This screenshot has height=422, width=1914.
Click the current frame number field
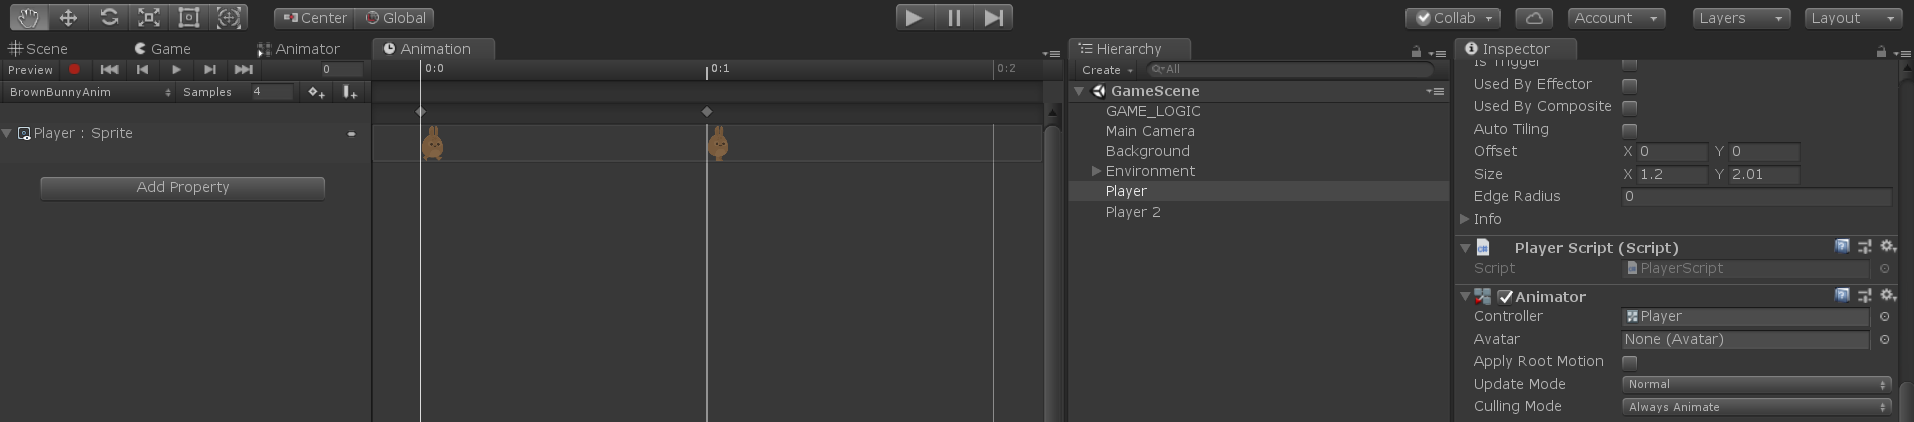click(x=340, y=70)
